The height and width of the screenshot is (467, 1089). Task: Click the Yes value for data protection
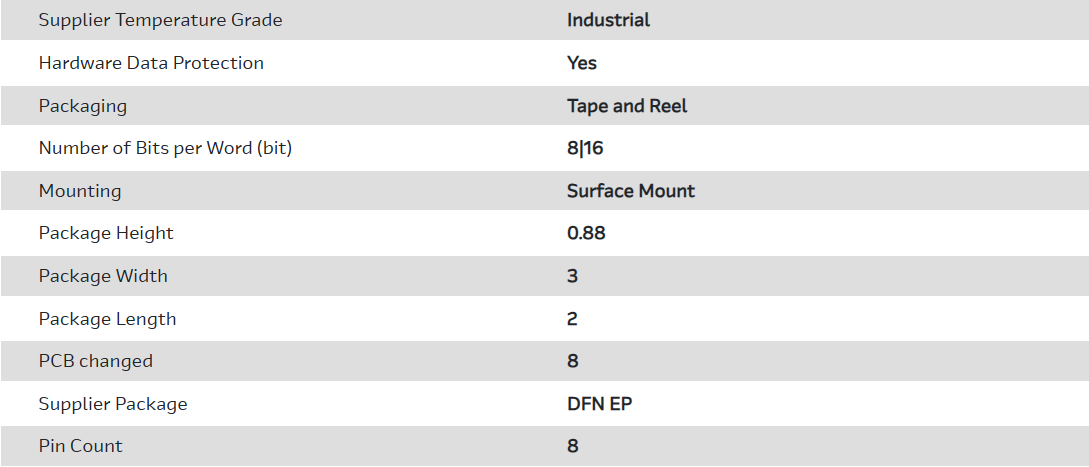click(581, 63)
